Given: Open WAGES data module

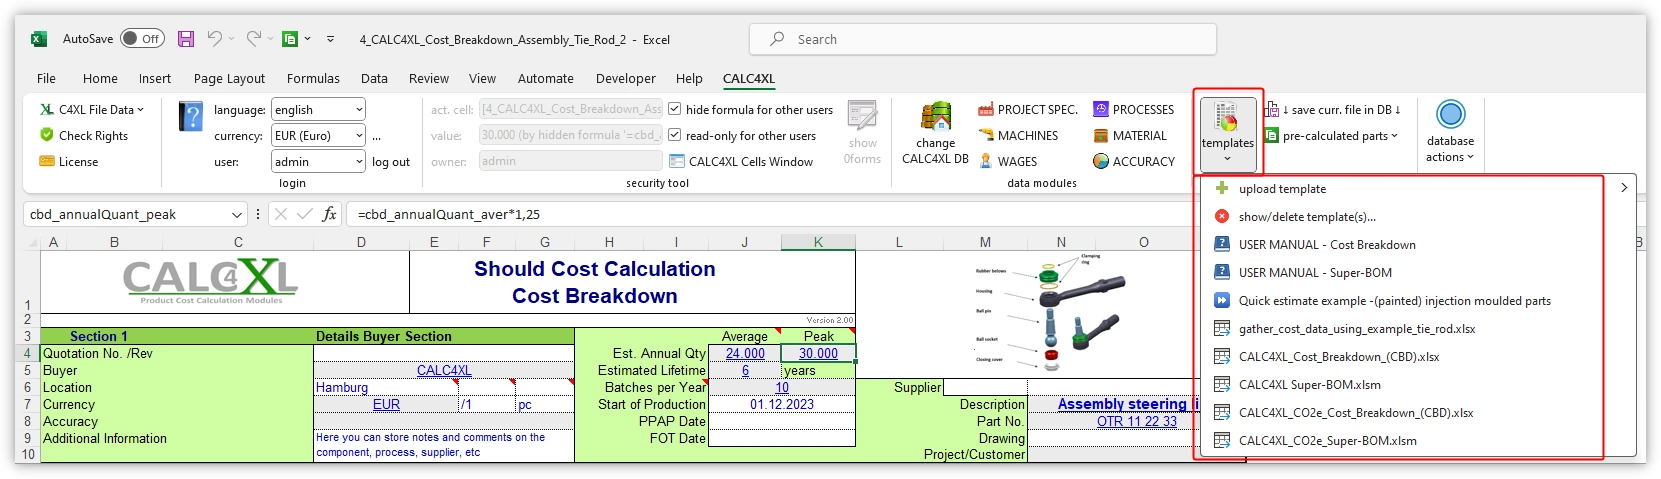Looking at the screenshot, I should [1007, 161].
